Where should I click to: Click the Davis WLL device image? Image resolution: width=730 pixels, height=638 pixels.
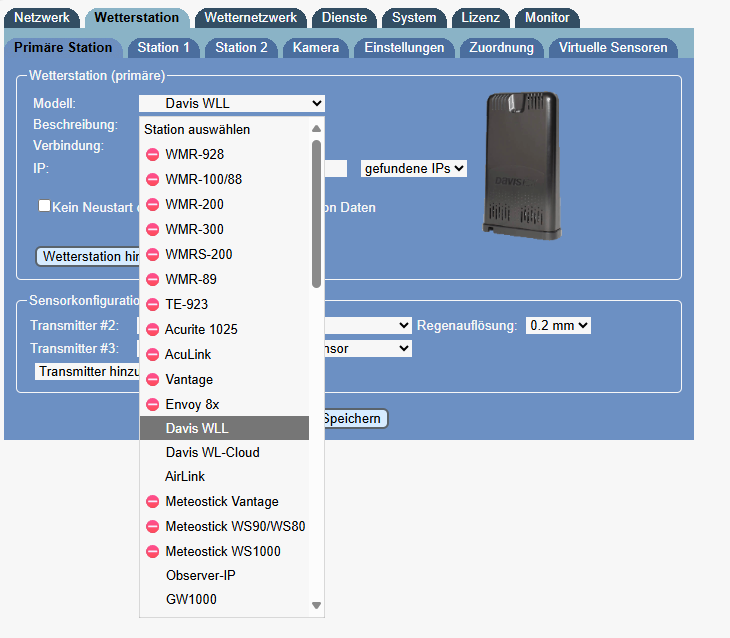[522, 166]
